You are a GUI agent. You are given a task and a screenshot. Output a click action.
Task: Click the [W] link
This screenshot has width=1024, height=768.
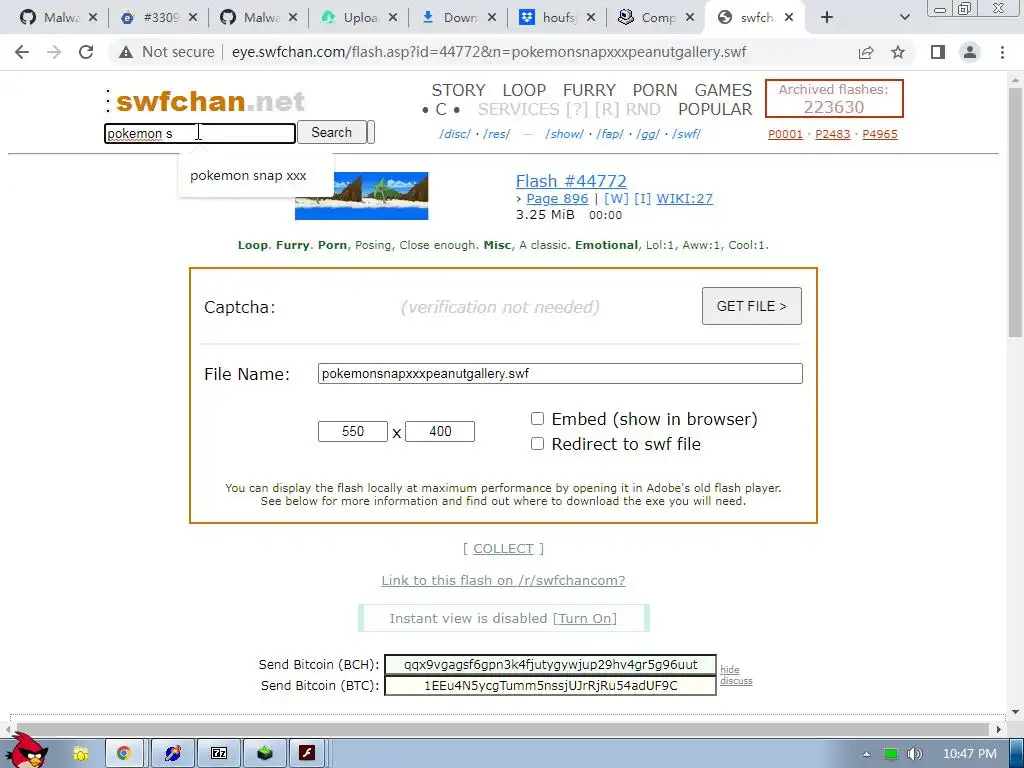click(616, 199)
